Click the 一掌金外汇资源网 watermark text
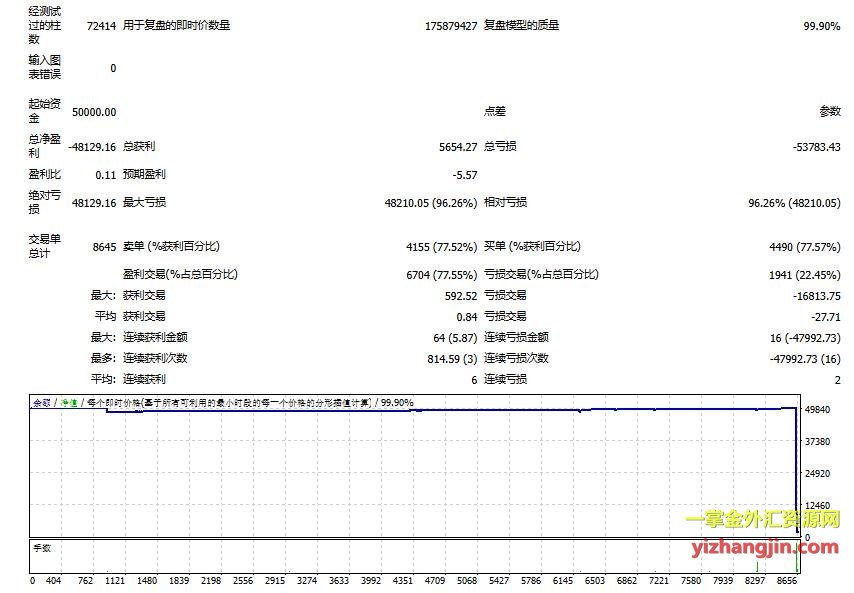This screenshot has width=854, height=593. click(762, 520)
